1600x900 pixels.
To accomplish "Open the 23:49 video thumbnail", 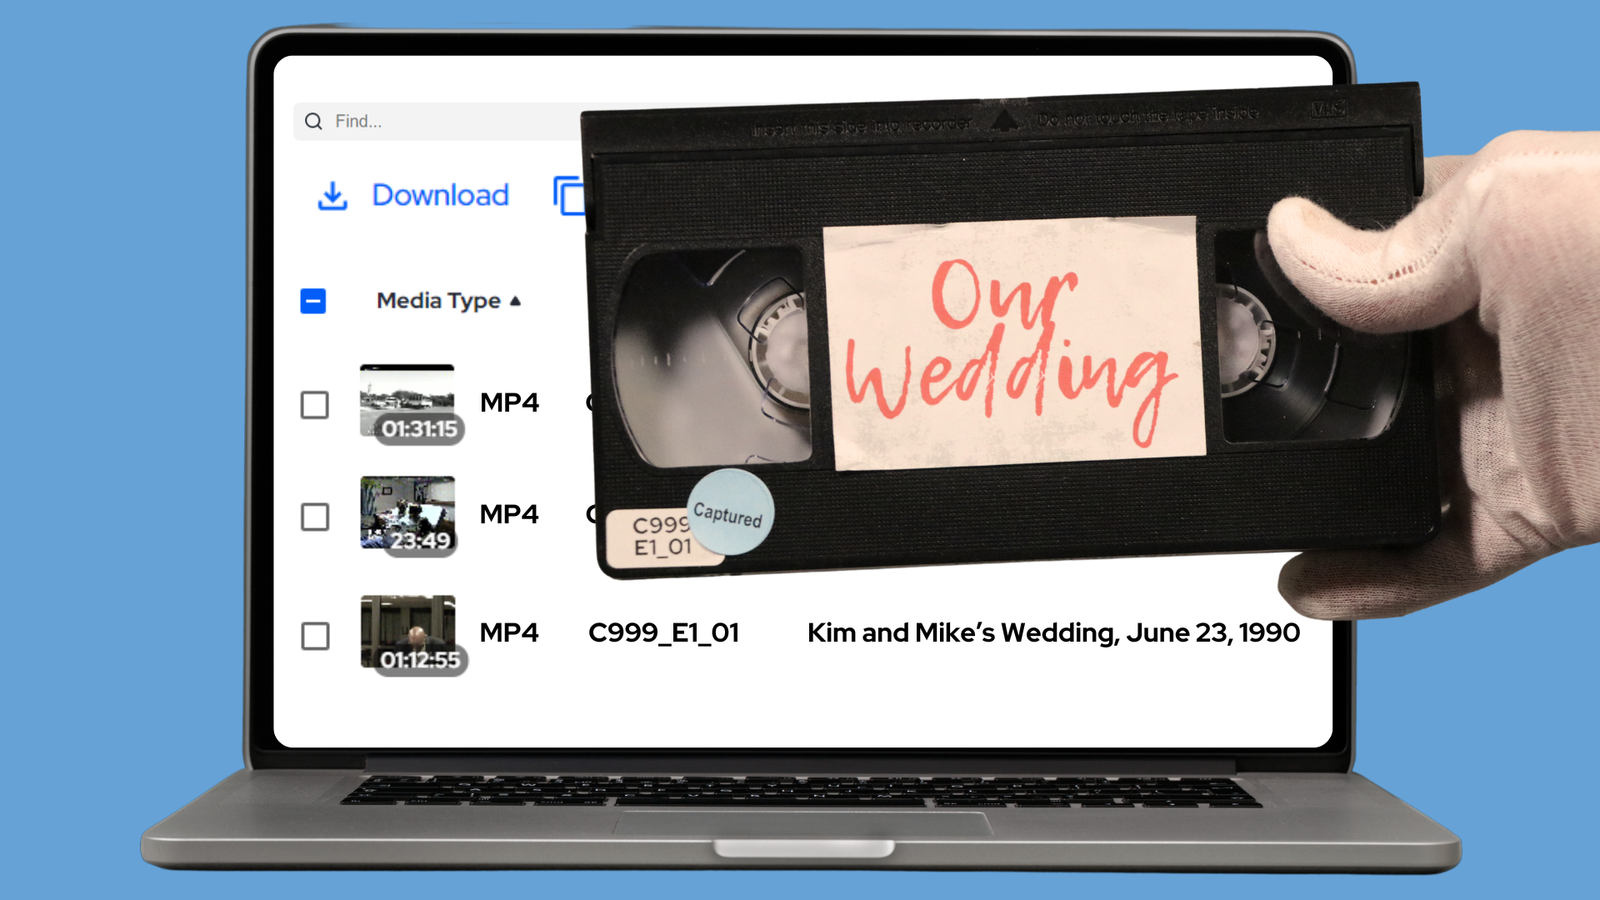I will click(407, 514).
